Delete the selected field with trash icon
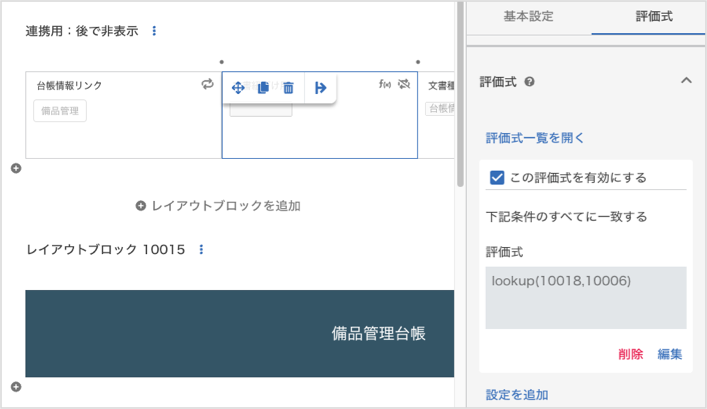 tap(289, 87)
